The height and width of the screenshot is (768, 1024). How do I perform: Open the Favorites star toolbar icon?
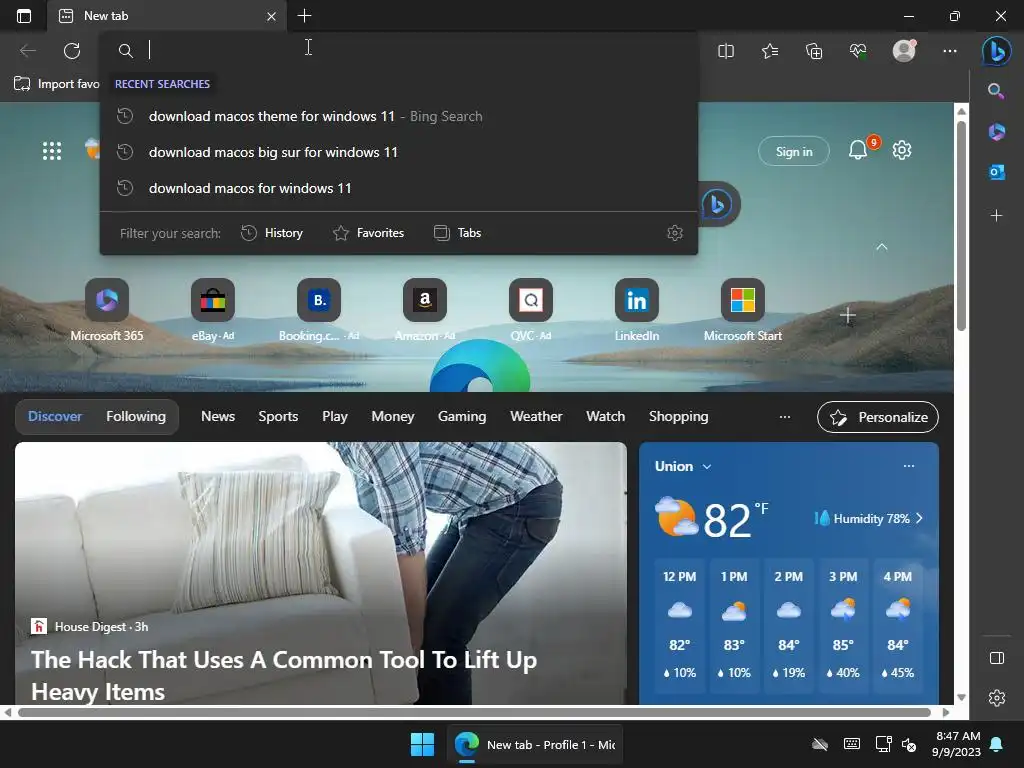(770, 51)
